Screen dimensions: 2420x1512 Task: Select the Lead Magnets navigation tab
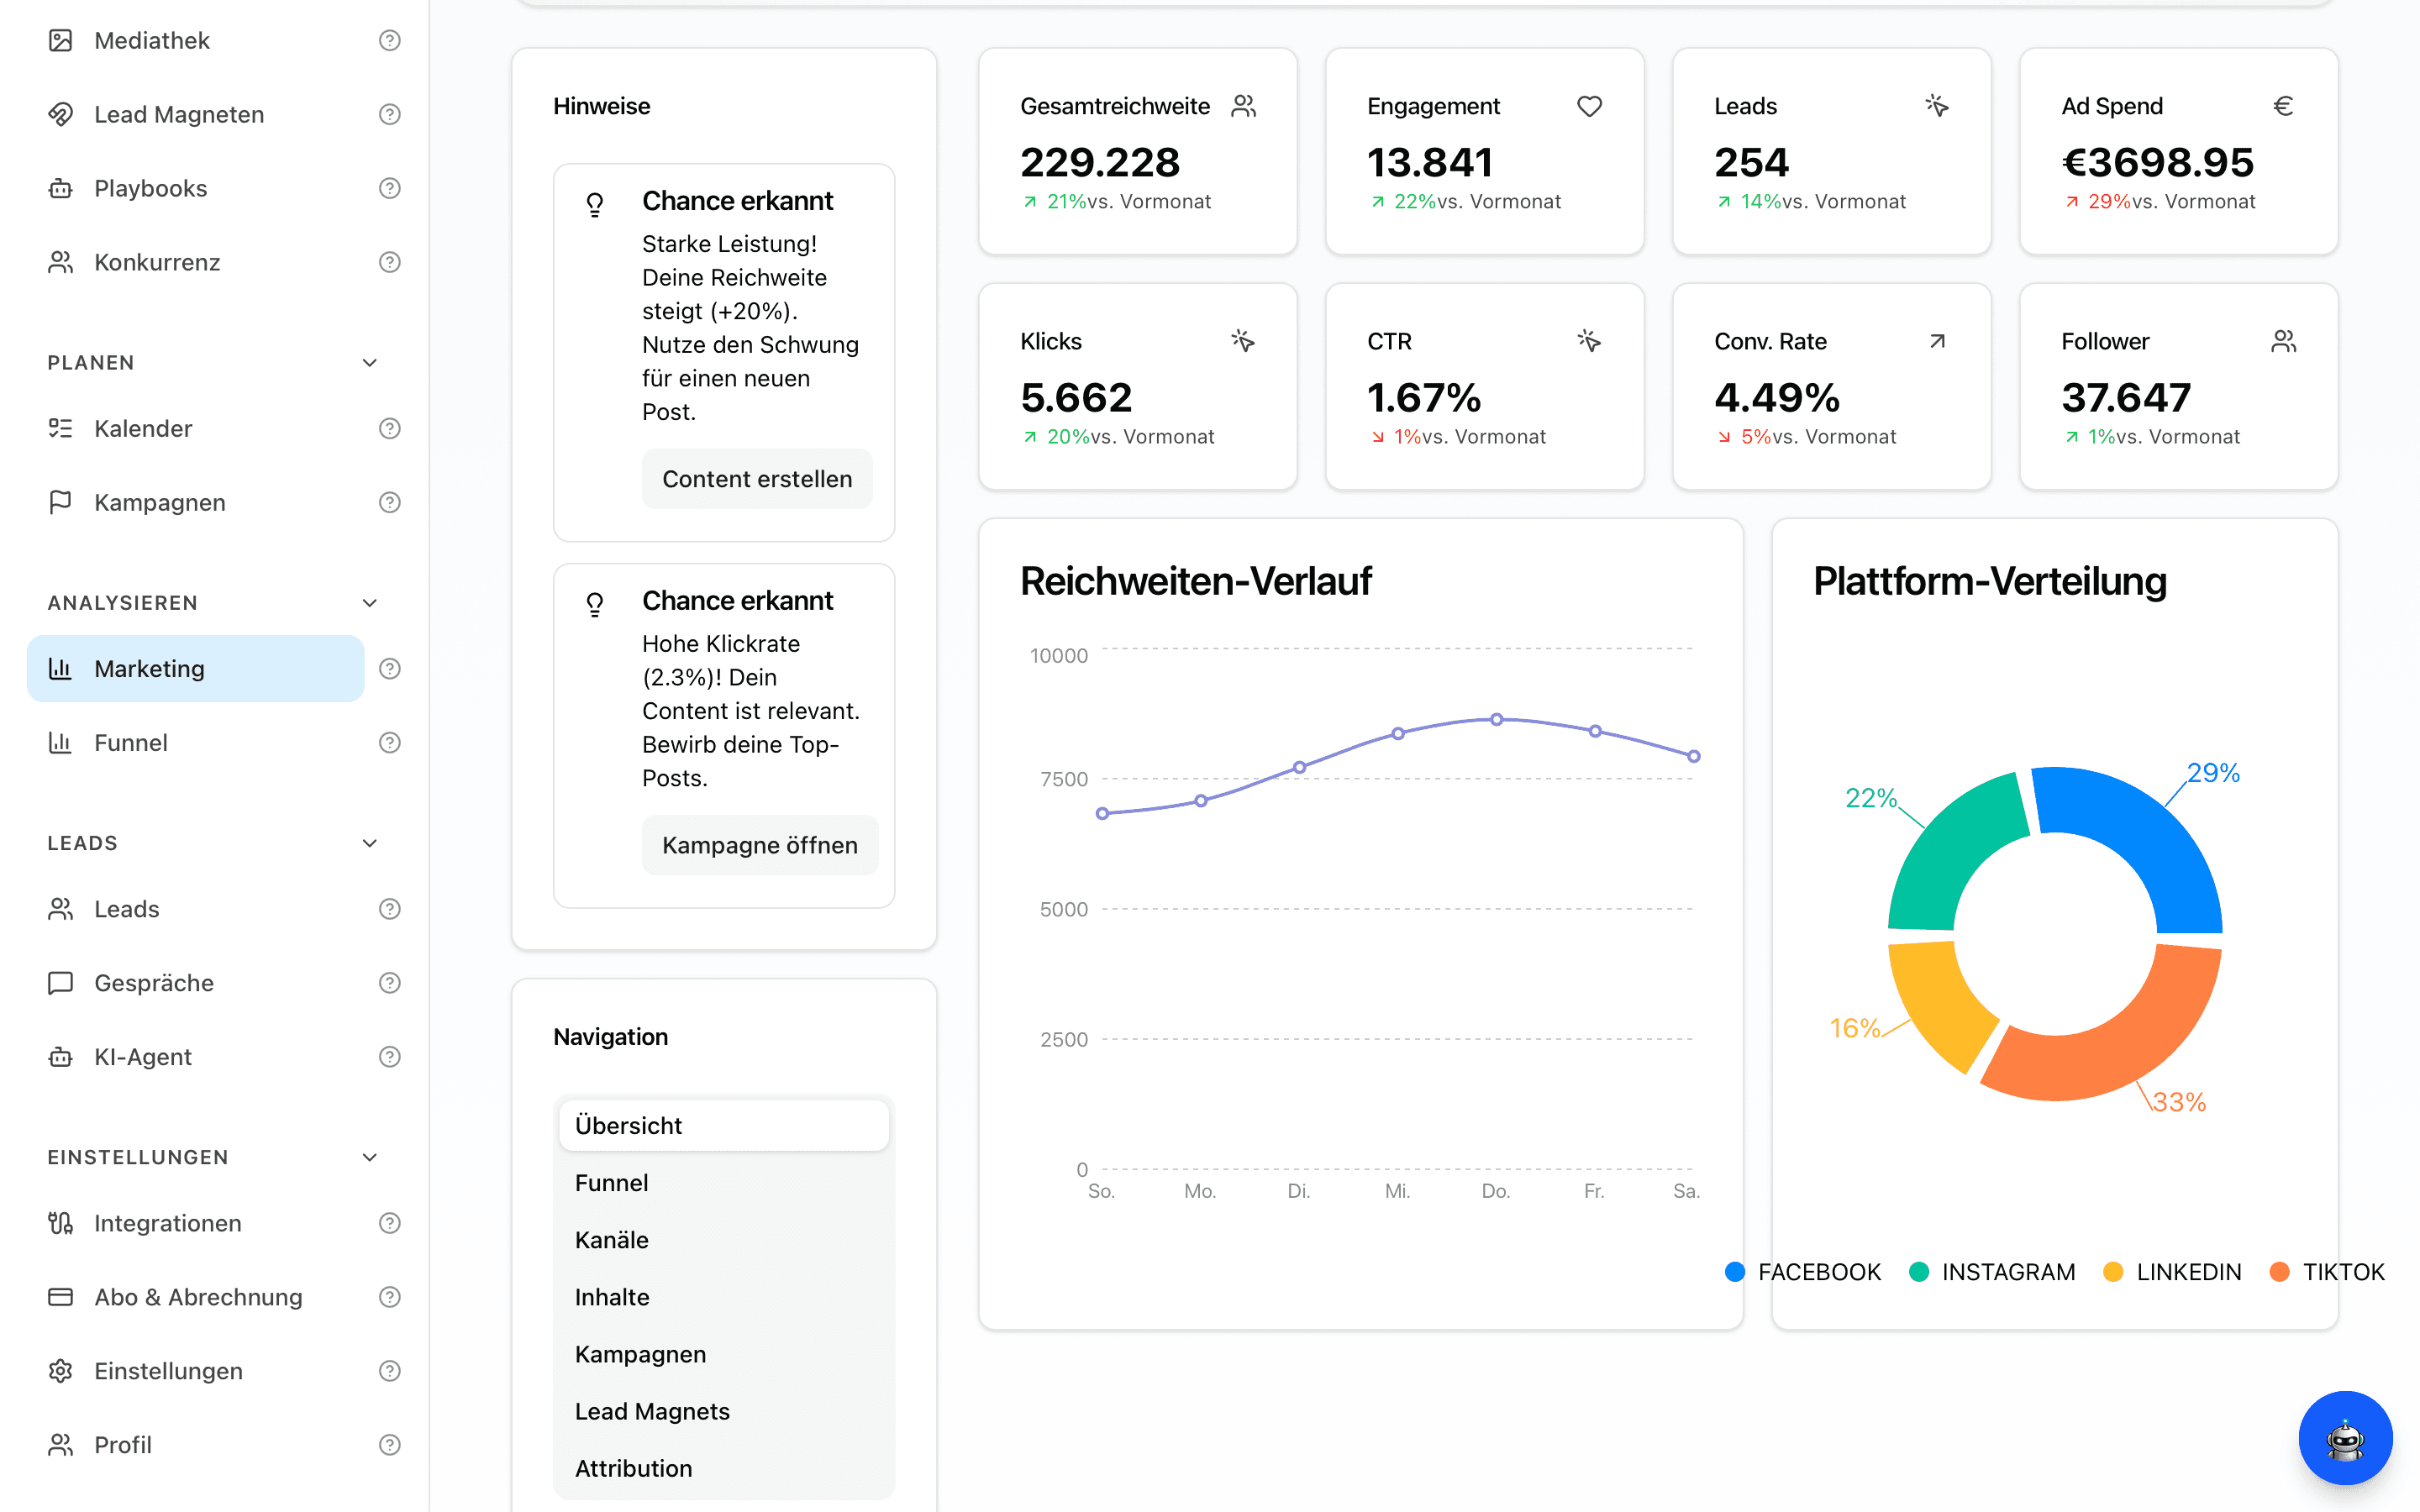click(724, 1411)
